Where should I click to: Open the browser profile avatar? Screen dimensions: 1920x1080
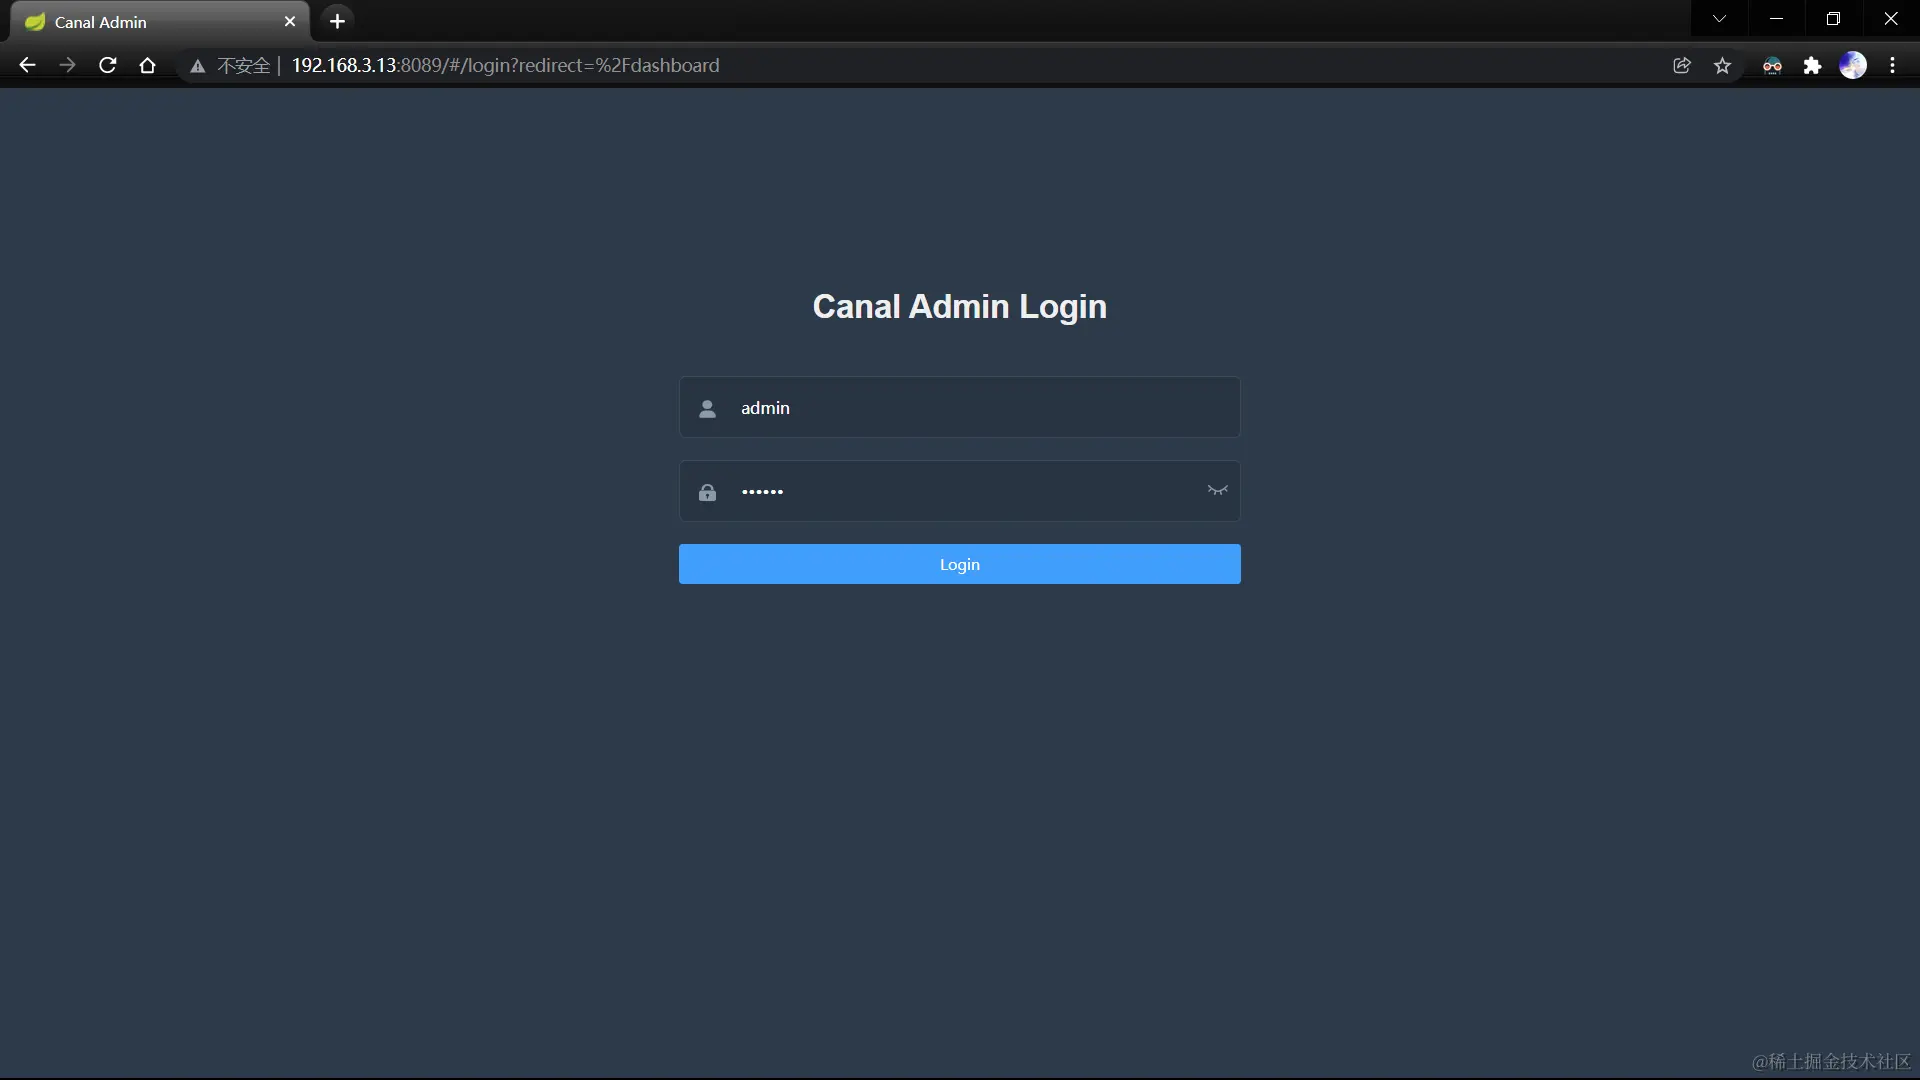(1853, 66)
